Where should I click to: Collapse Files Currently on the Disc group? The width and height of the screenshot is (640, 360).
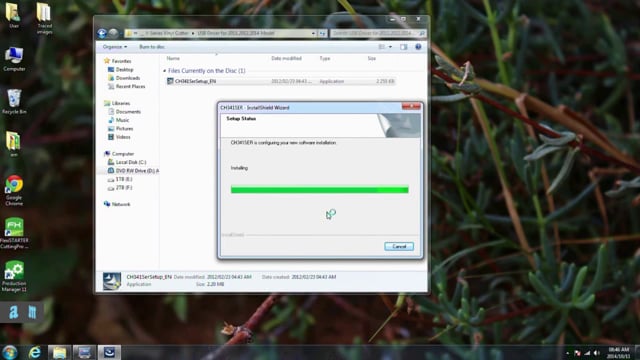coord(164,71)
